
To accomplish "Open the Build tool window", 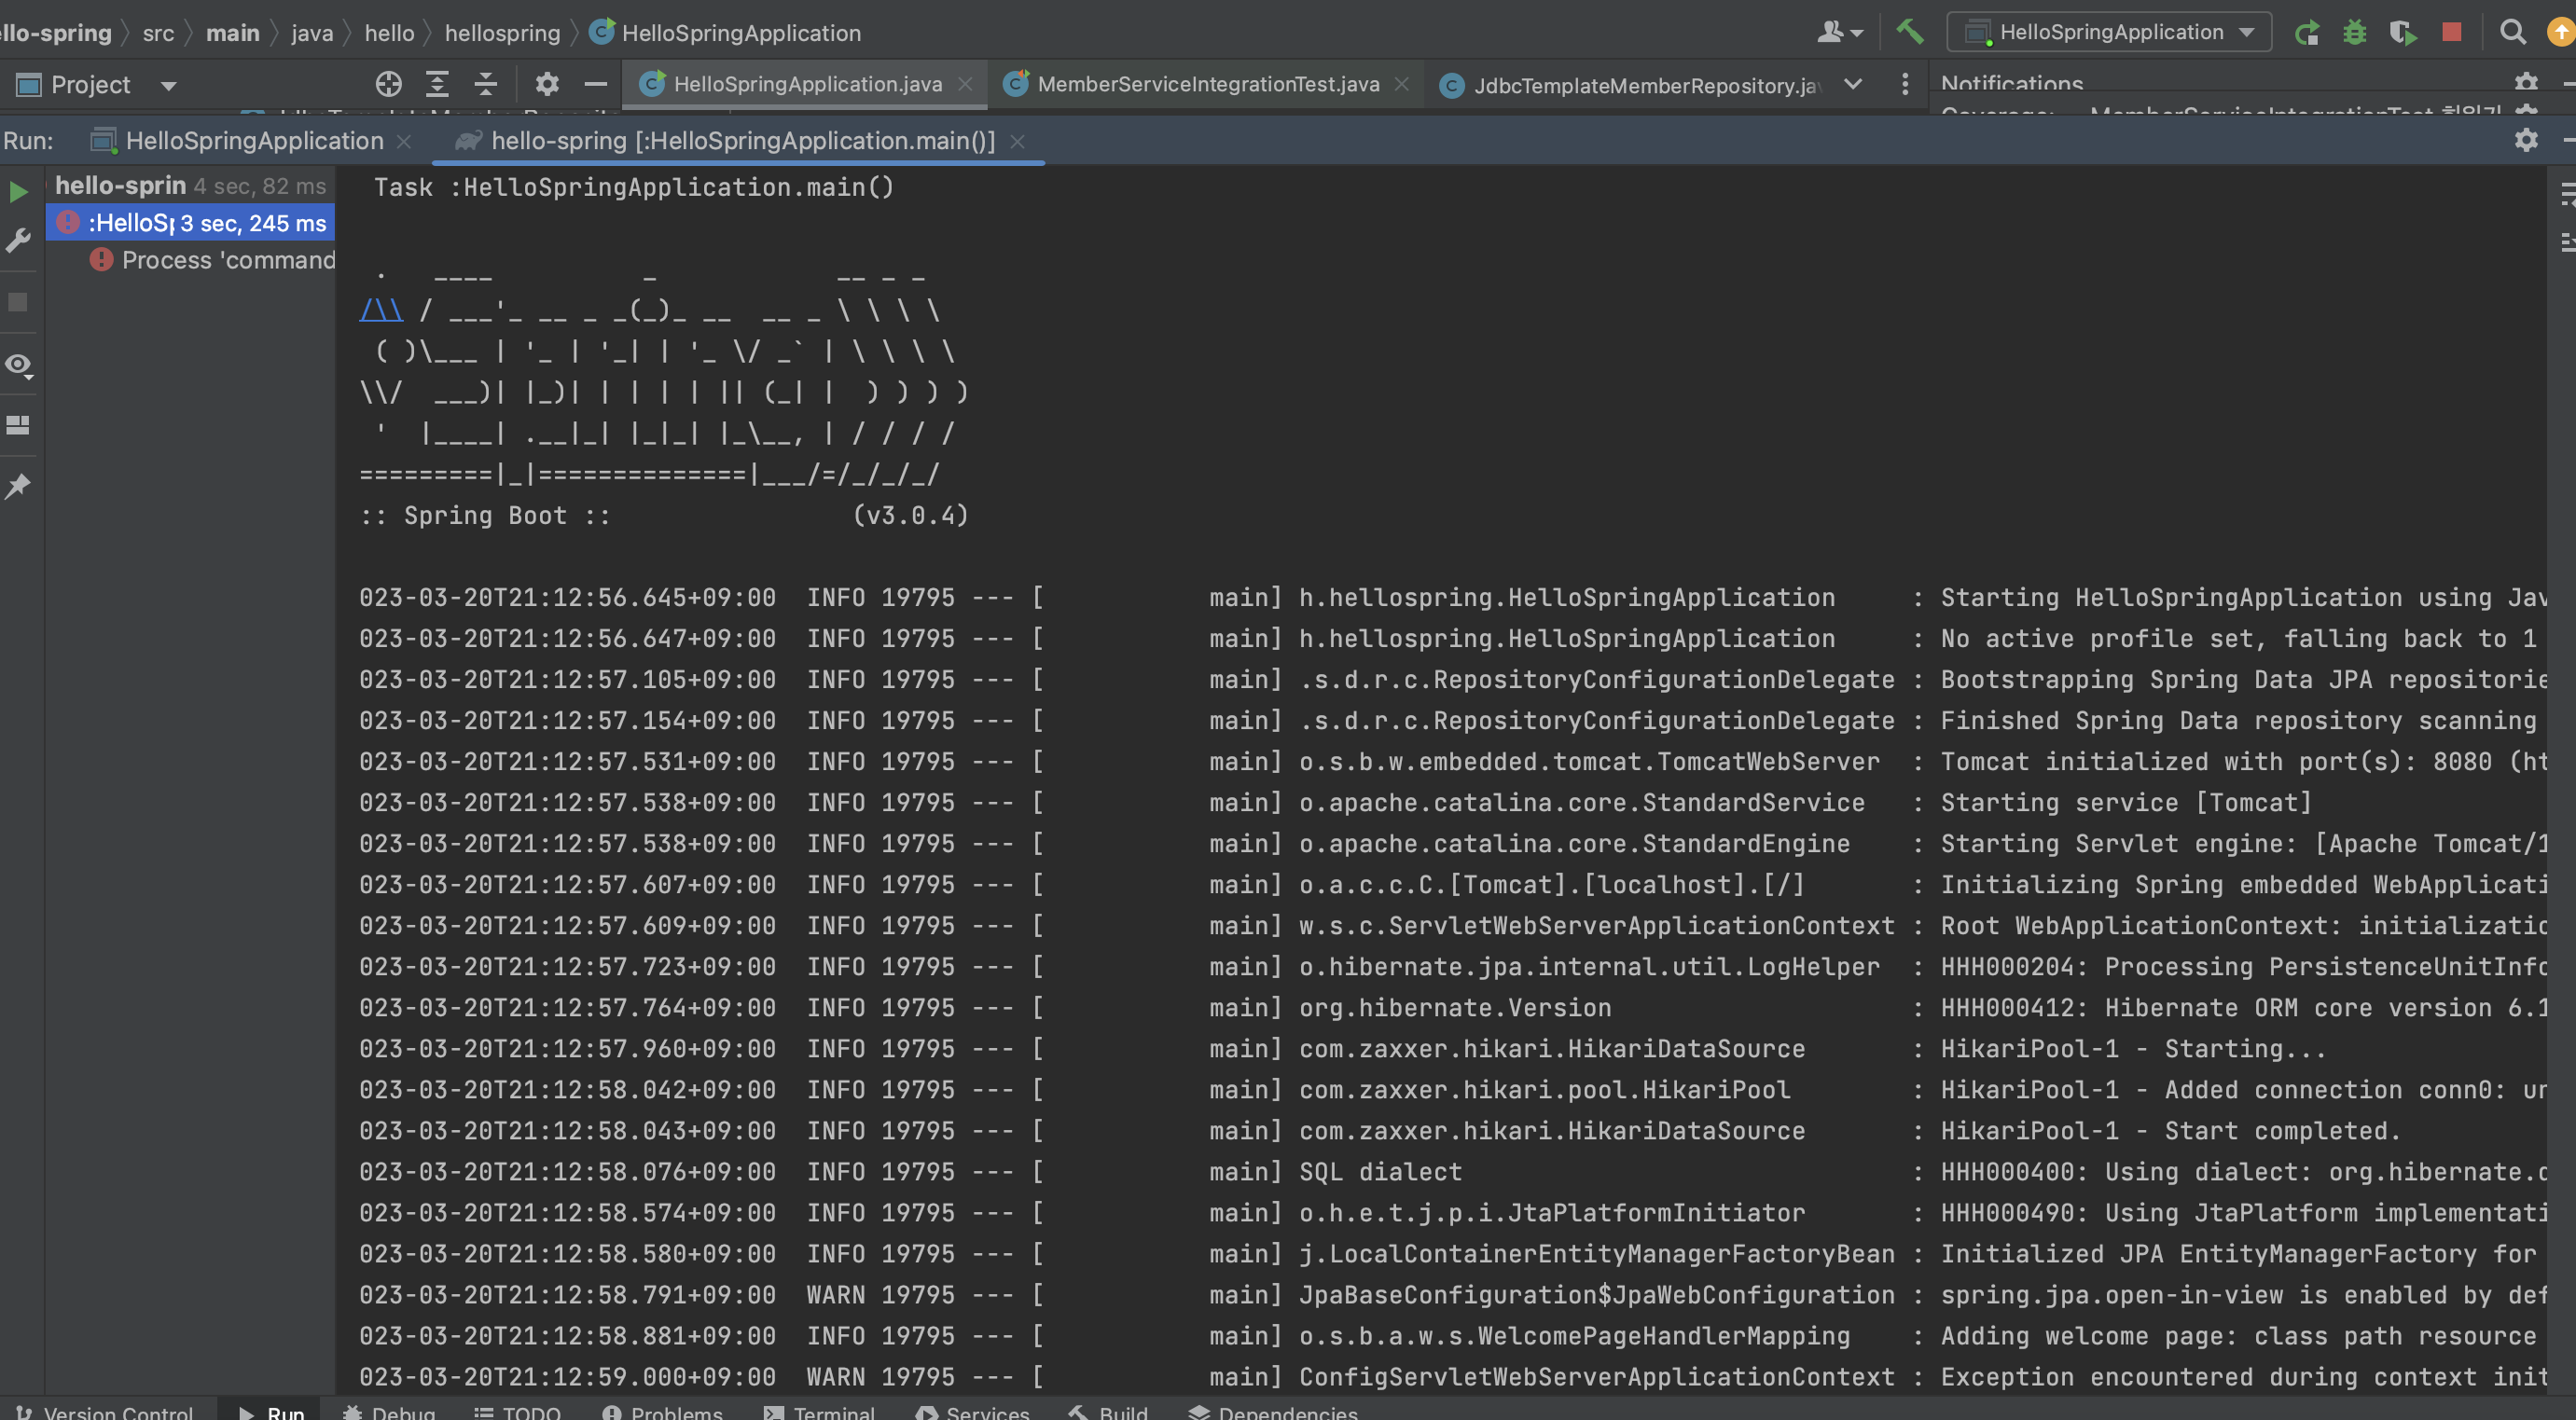I will click(1109, 1410).
